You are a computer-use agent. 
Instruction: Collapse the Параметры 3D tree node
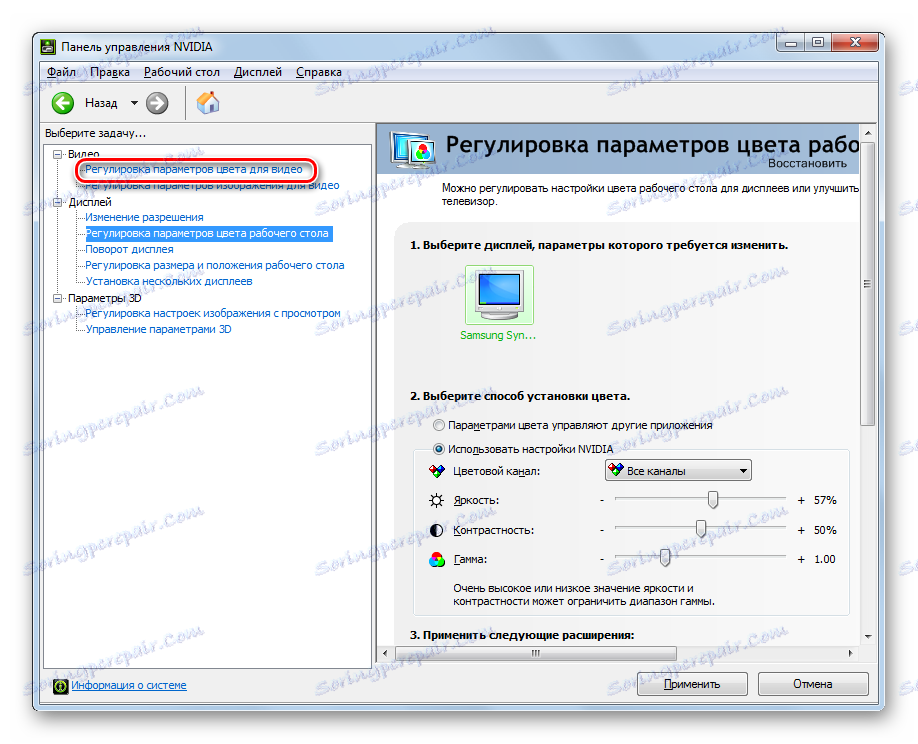(x=57, y=299)
